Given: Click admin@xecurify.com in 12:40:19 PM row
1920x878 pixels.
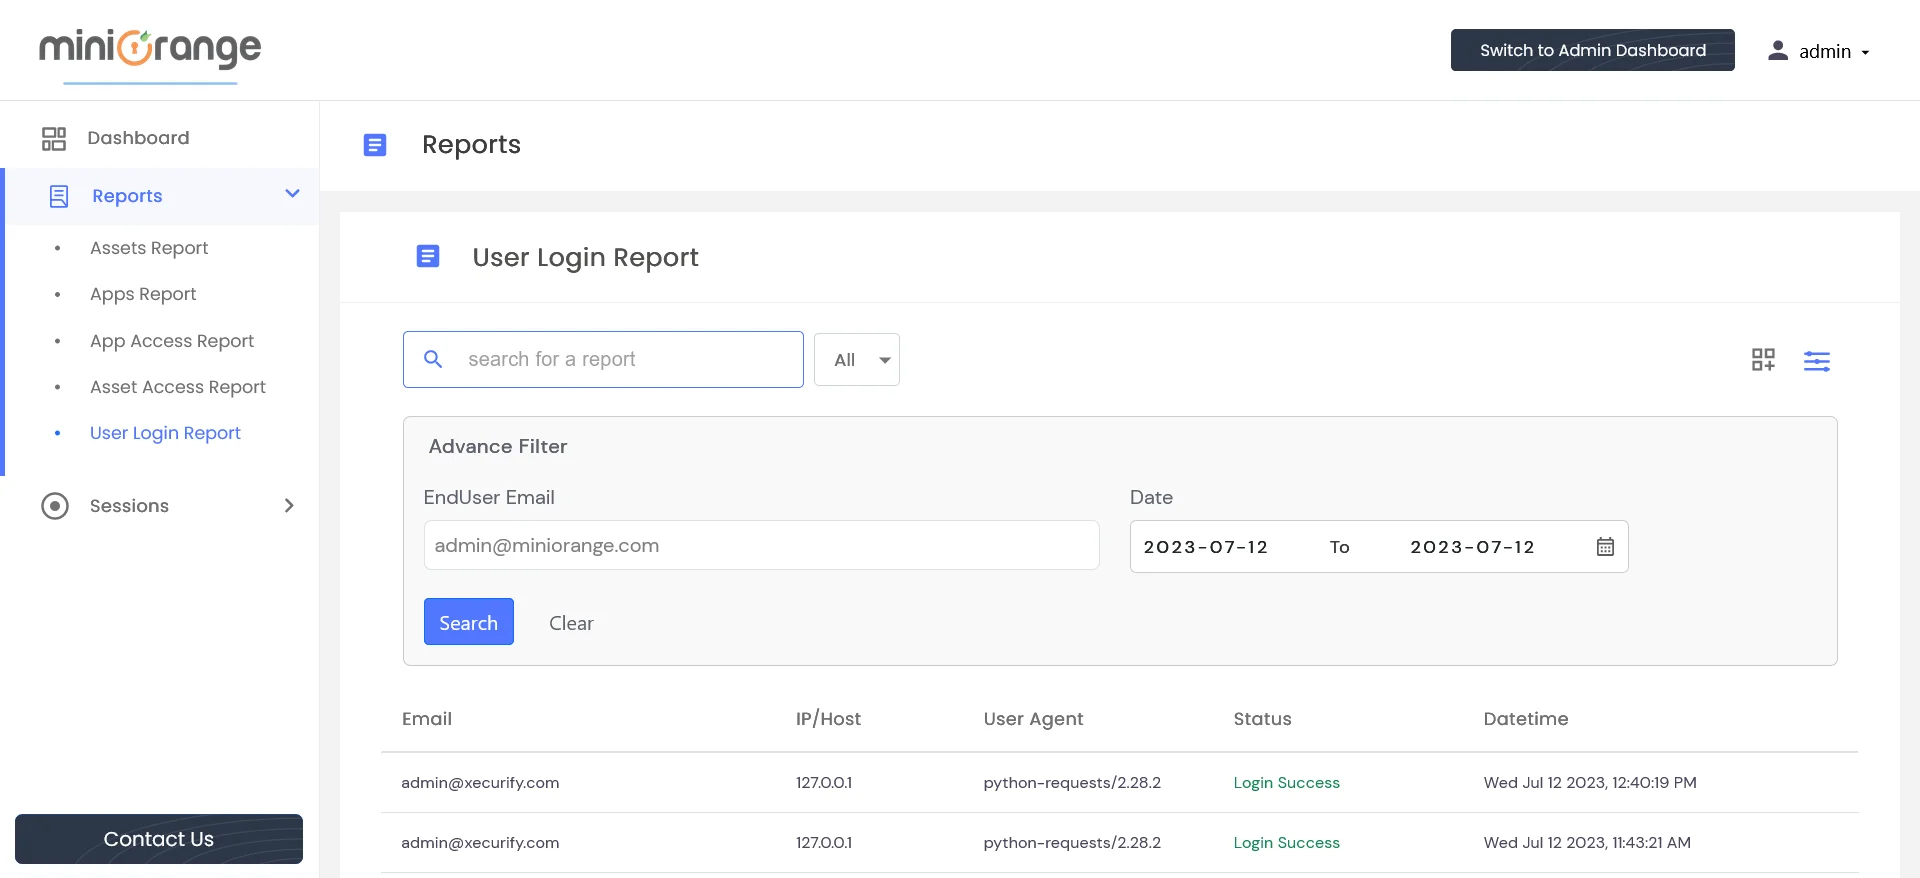Looking at the screenshot, I should (x=480, y=783).
